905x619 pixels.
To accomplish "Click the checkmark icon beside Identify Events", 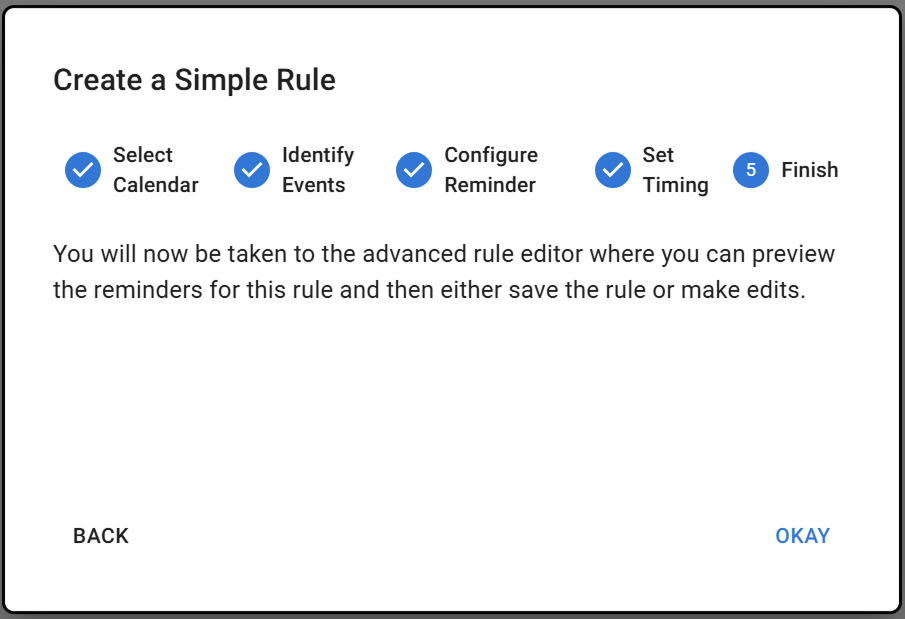I will click(x=252, y=170).
